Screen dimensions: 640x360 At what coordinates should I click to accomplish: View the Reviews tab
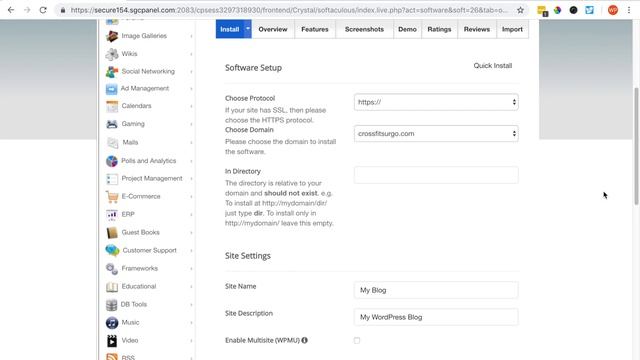pyautogui.click(x=477, y=29)
